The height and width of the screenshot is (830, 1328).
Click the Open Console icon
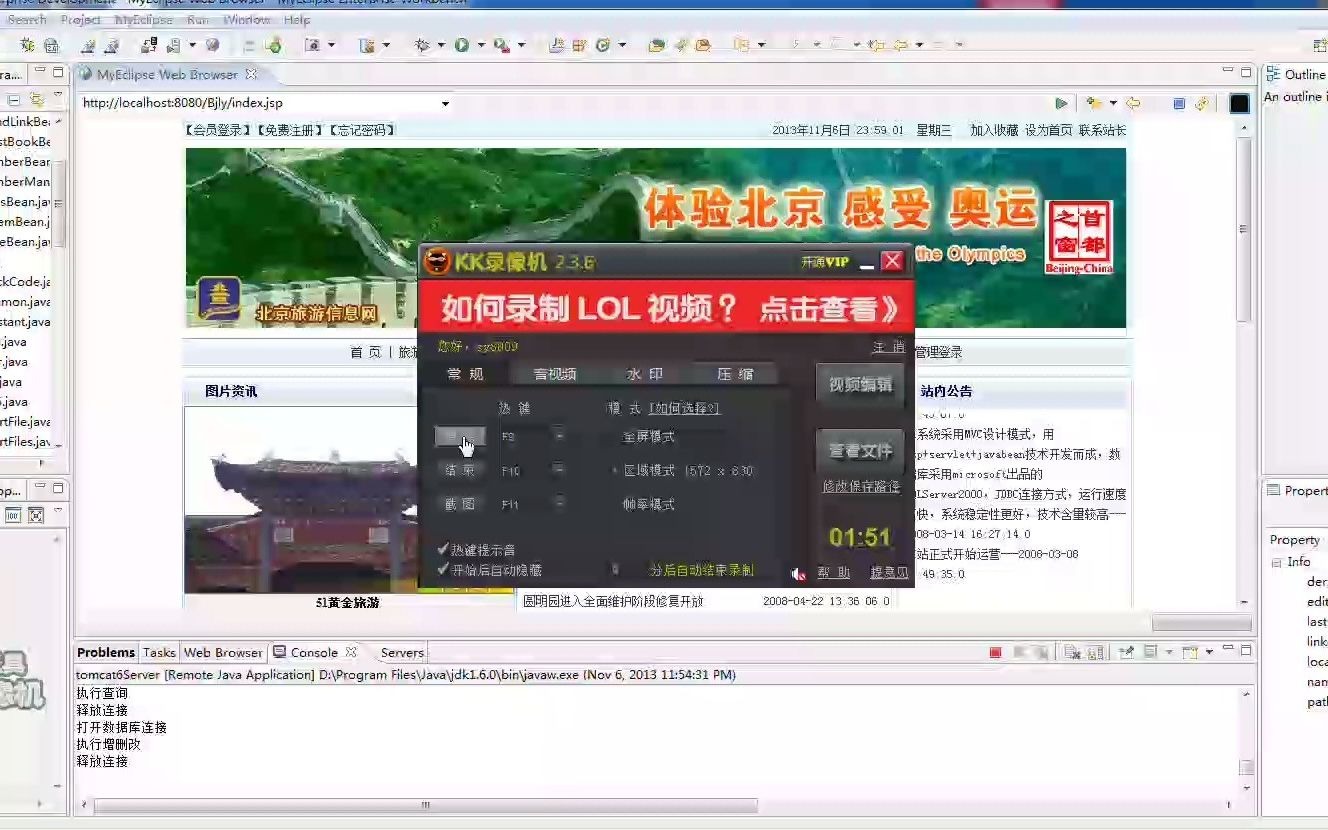[1189, 652]
